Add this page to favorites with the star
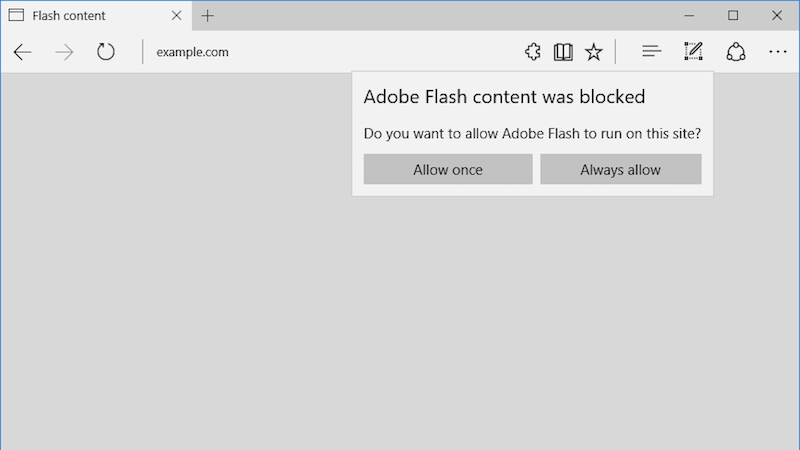This screenshot has height=450, width=800. click(594, 52)
